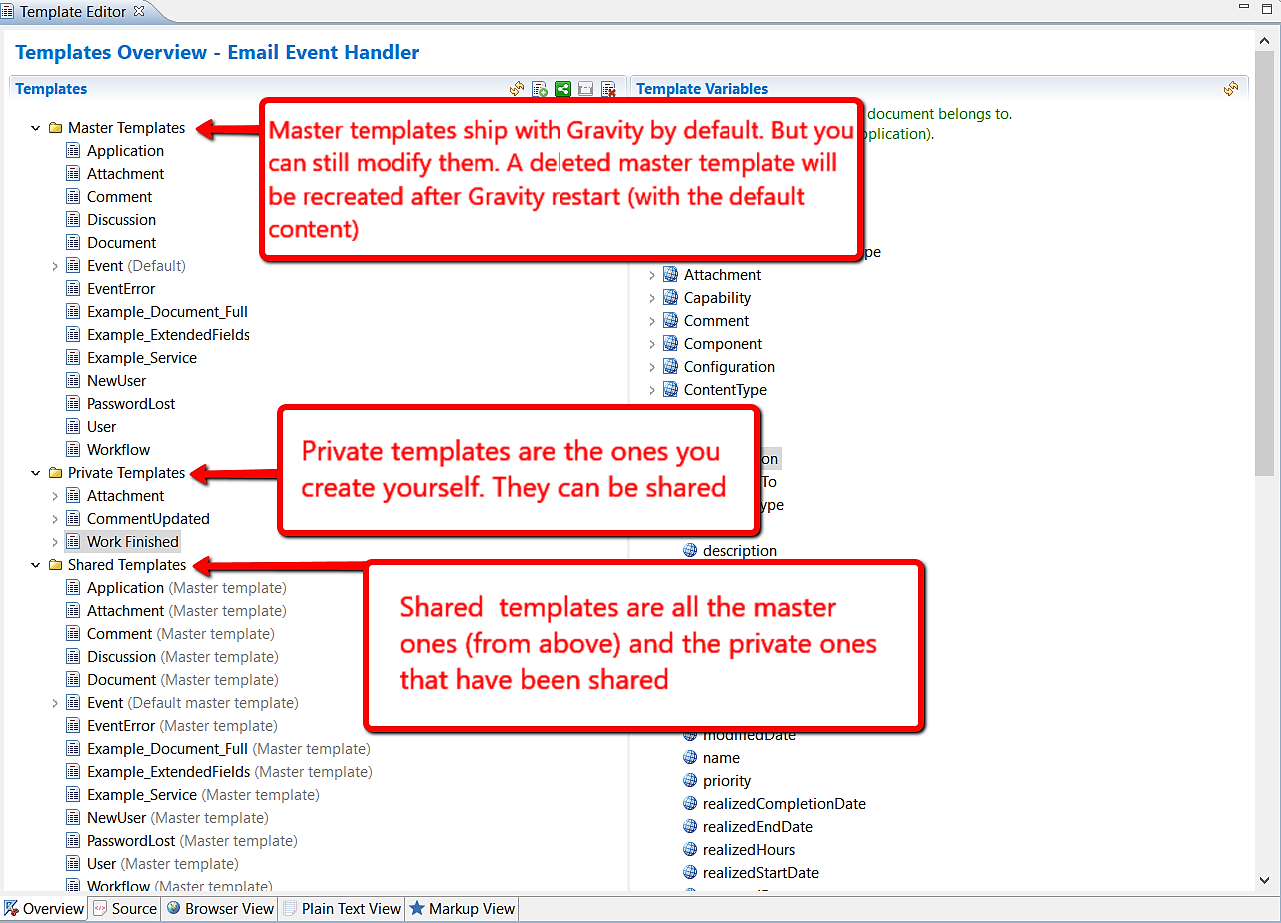Select the Work Finished private template
Image resolution: width=1281 pixels, height=923 pixels.
pyautogui.click(x=132, y=542)
